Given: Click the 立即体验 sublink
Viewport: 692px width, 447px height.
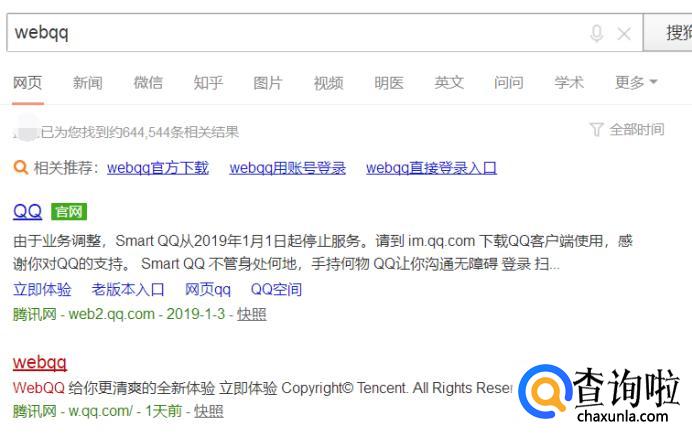Looking at the screenshot, I should coord(42,289).
